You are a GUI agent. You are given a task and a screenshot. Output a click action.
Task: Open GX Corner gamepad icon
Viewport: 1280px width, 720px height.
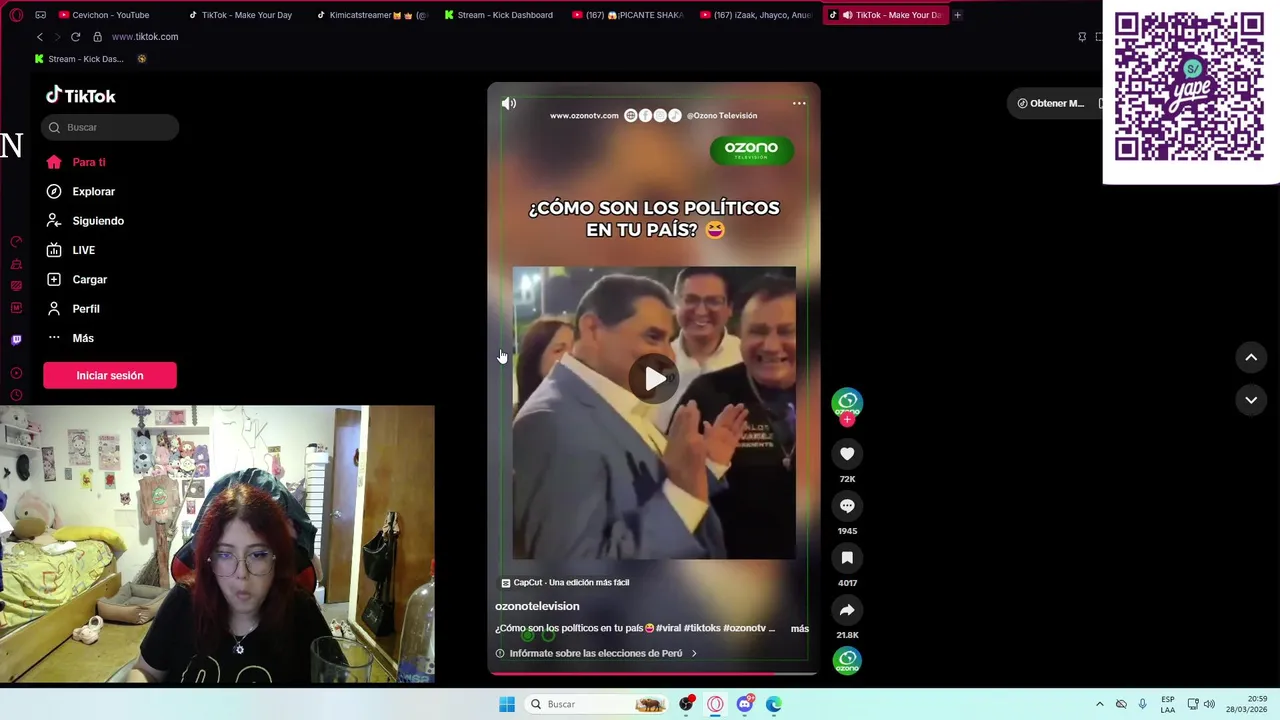40,15
